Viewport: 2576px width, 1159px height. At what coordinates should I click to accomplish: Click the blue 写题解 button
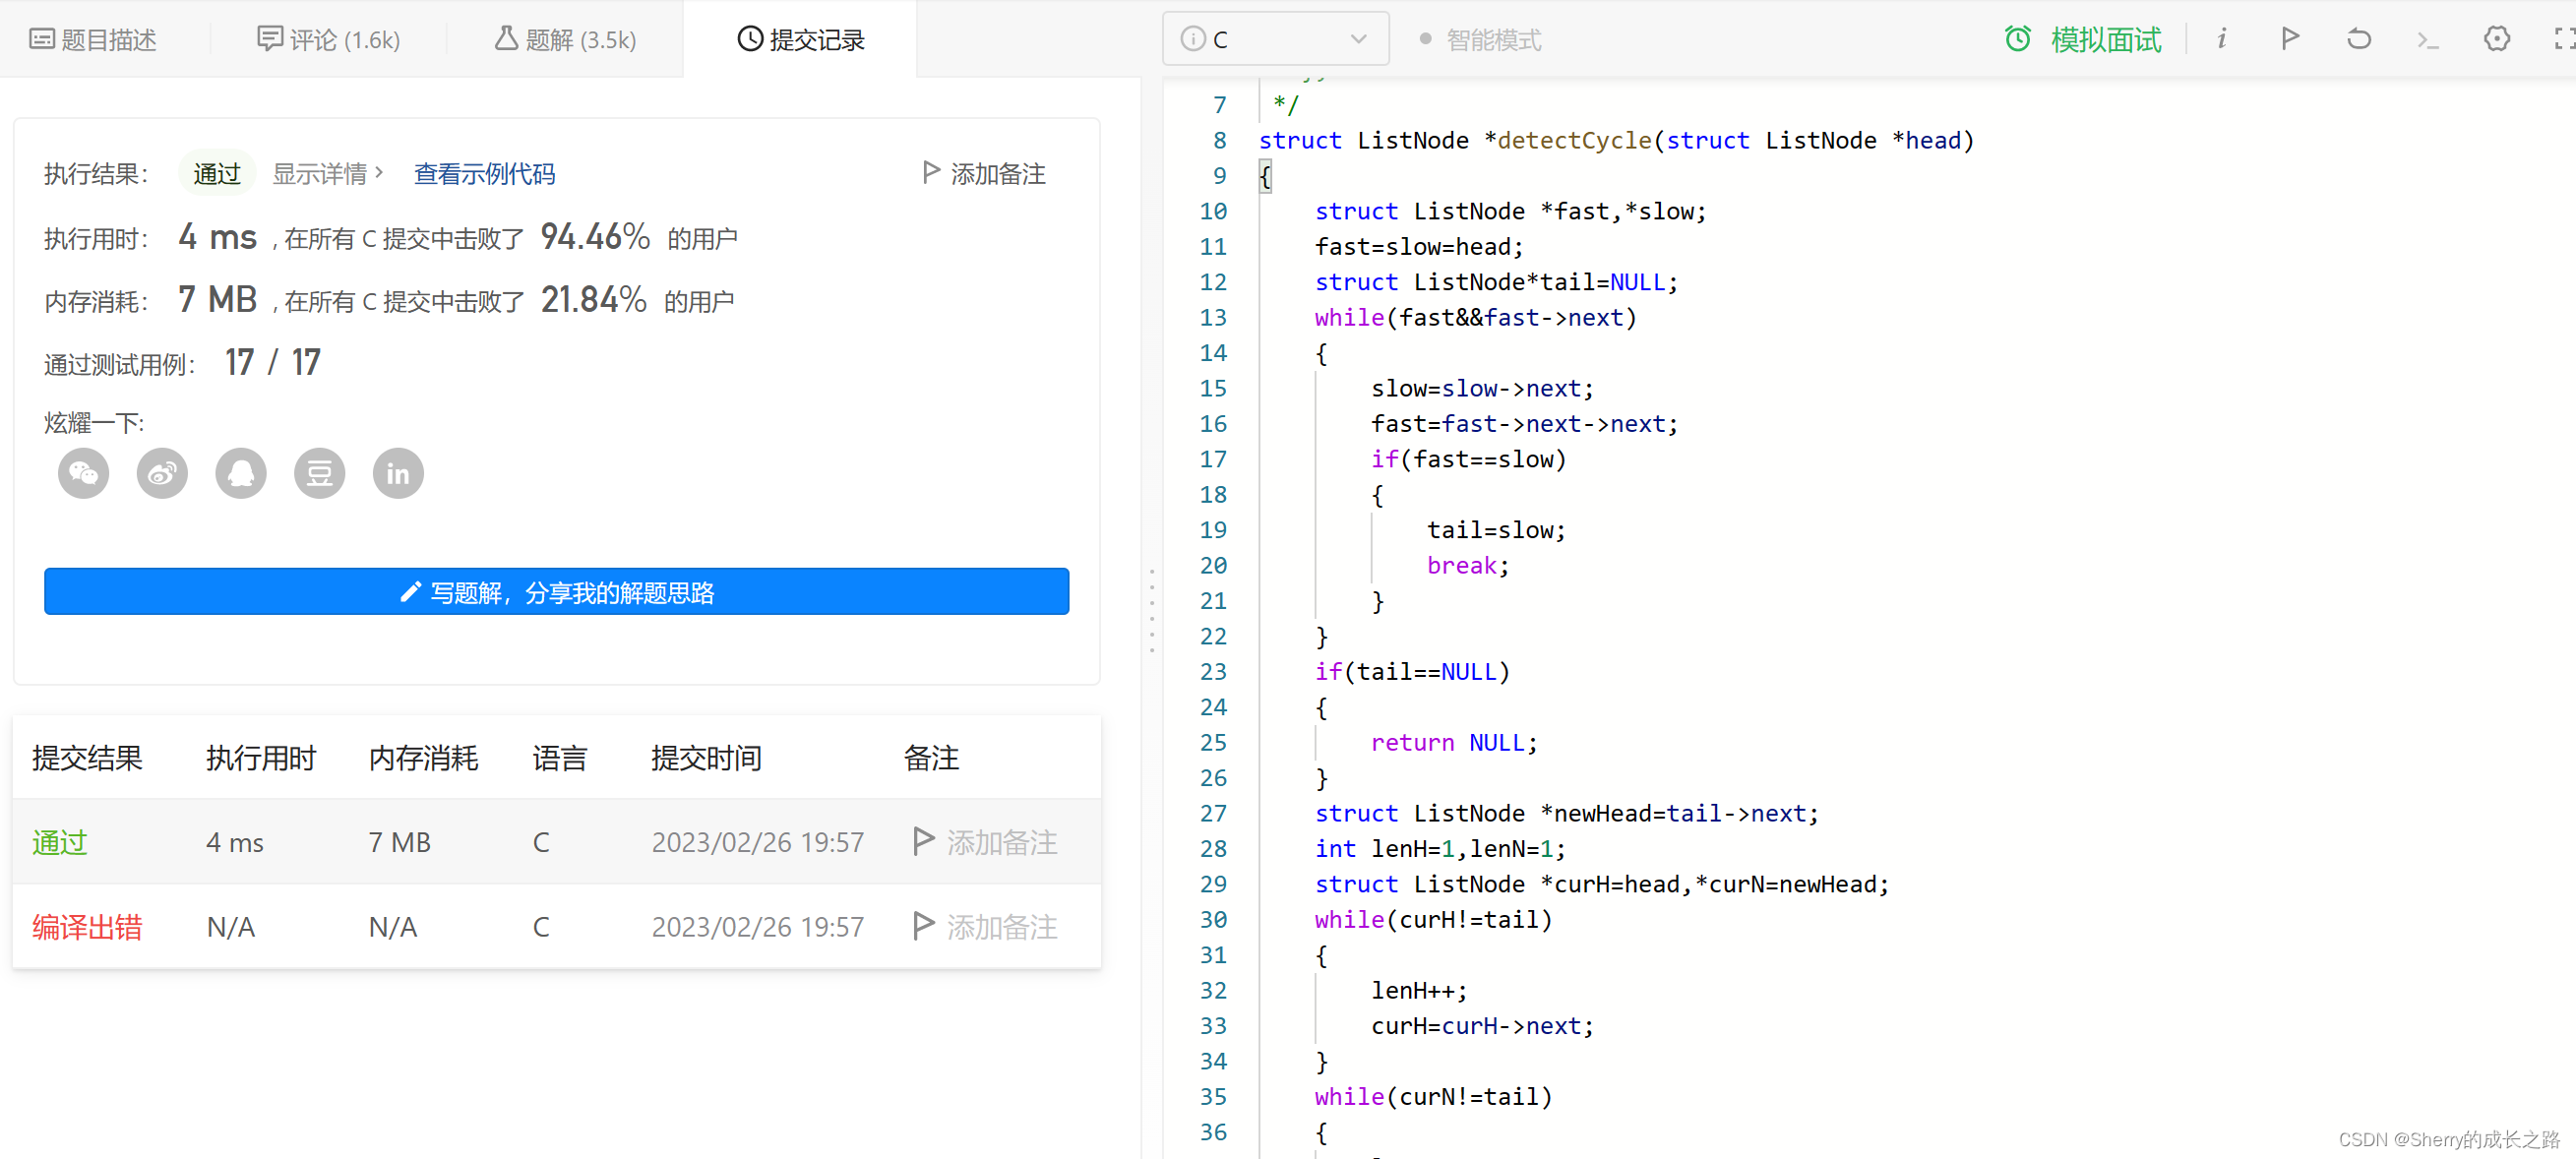click(x=556, y=592)
